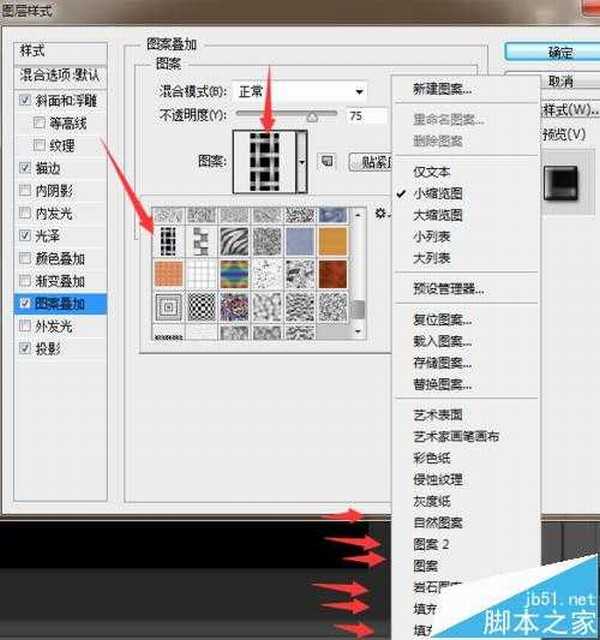Click 载入图案 to load patterns
This screenshot has height=640, width=600.
pos(443,341)
